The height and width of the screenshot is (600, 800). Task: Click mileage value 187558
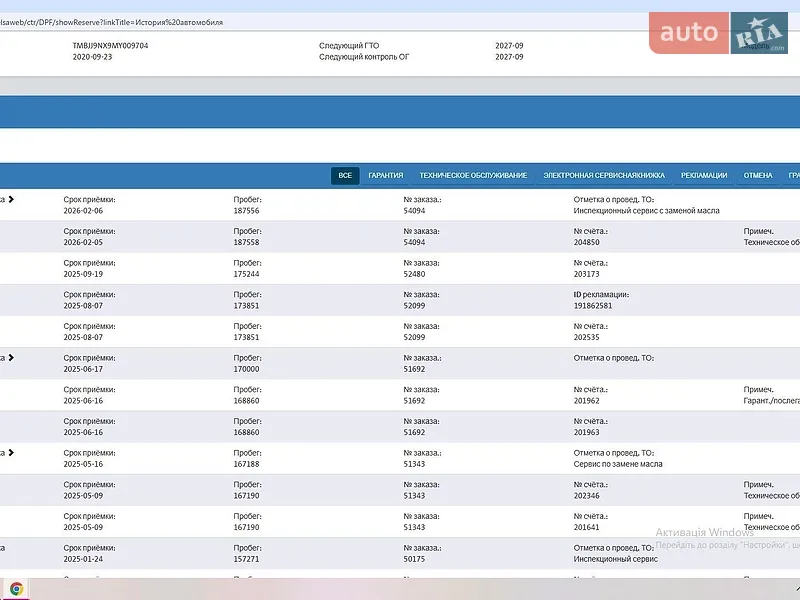click(x=246, y=242)
